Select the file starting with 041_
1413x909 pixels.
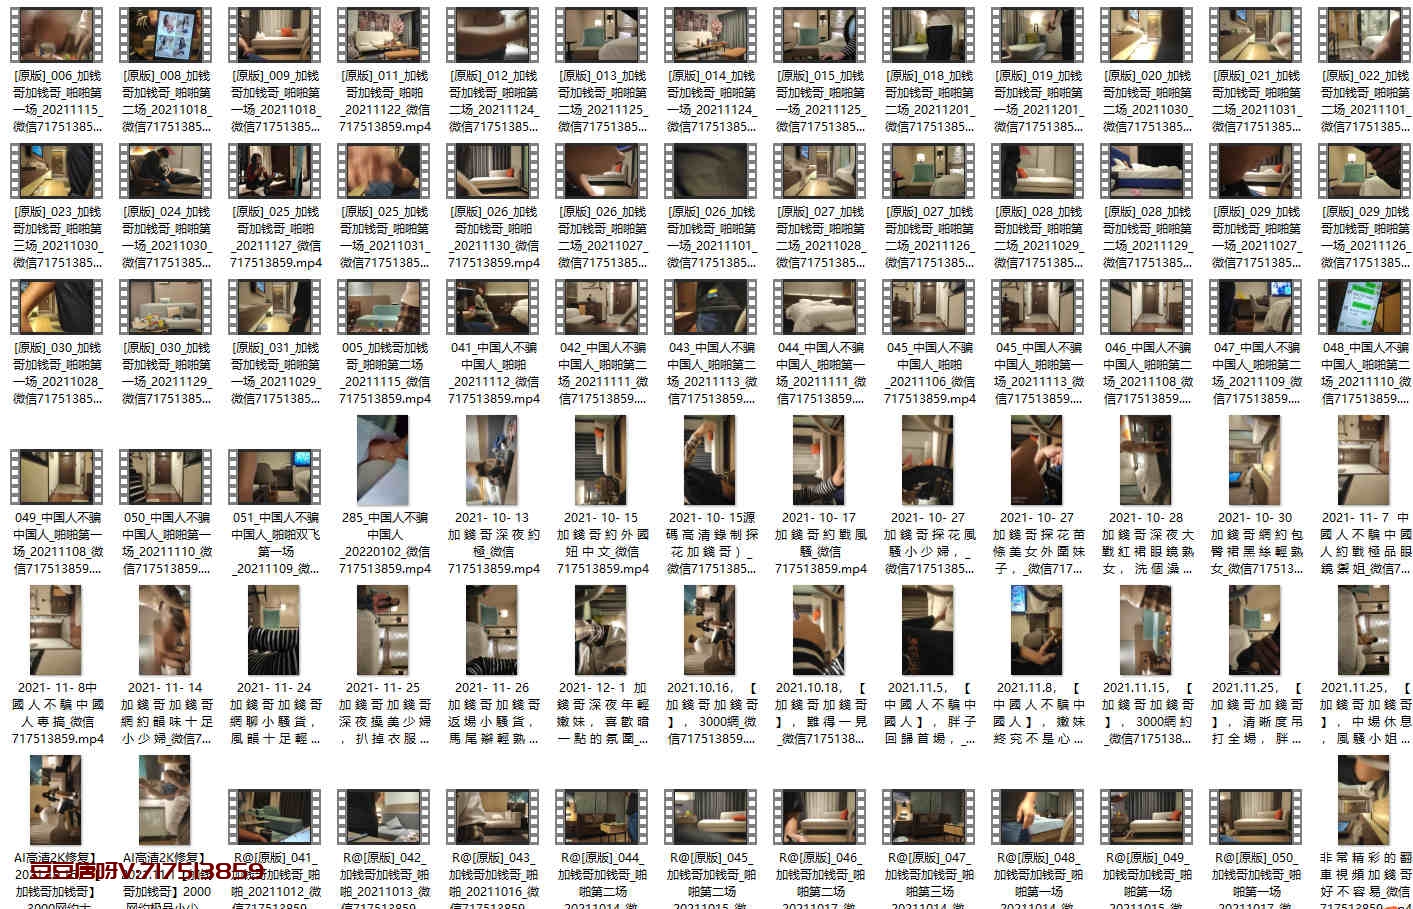click(494, 308)
